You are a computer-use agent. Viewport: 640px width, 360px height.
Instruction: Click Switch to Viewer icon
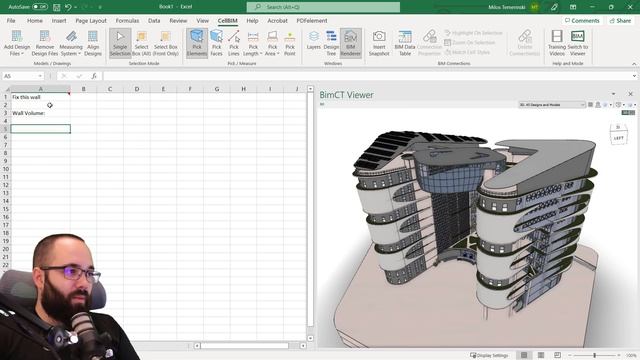(578, 36)
